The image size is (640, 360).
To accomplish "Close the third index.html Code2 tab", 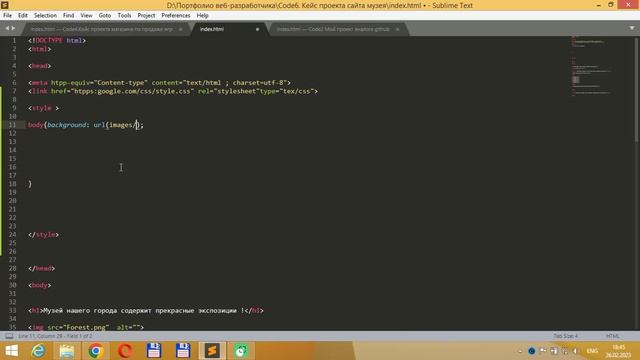I will (x=397, y=29).
